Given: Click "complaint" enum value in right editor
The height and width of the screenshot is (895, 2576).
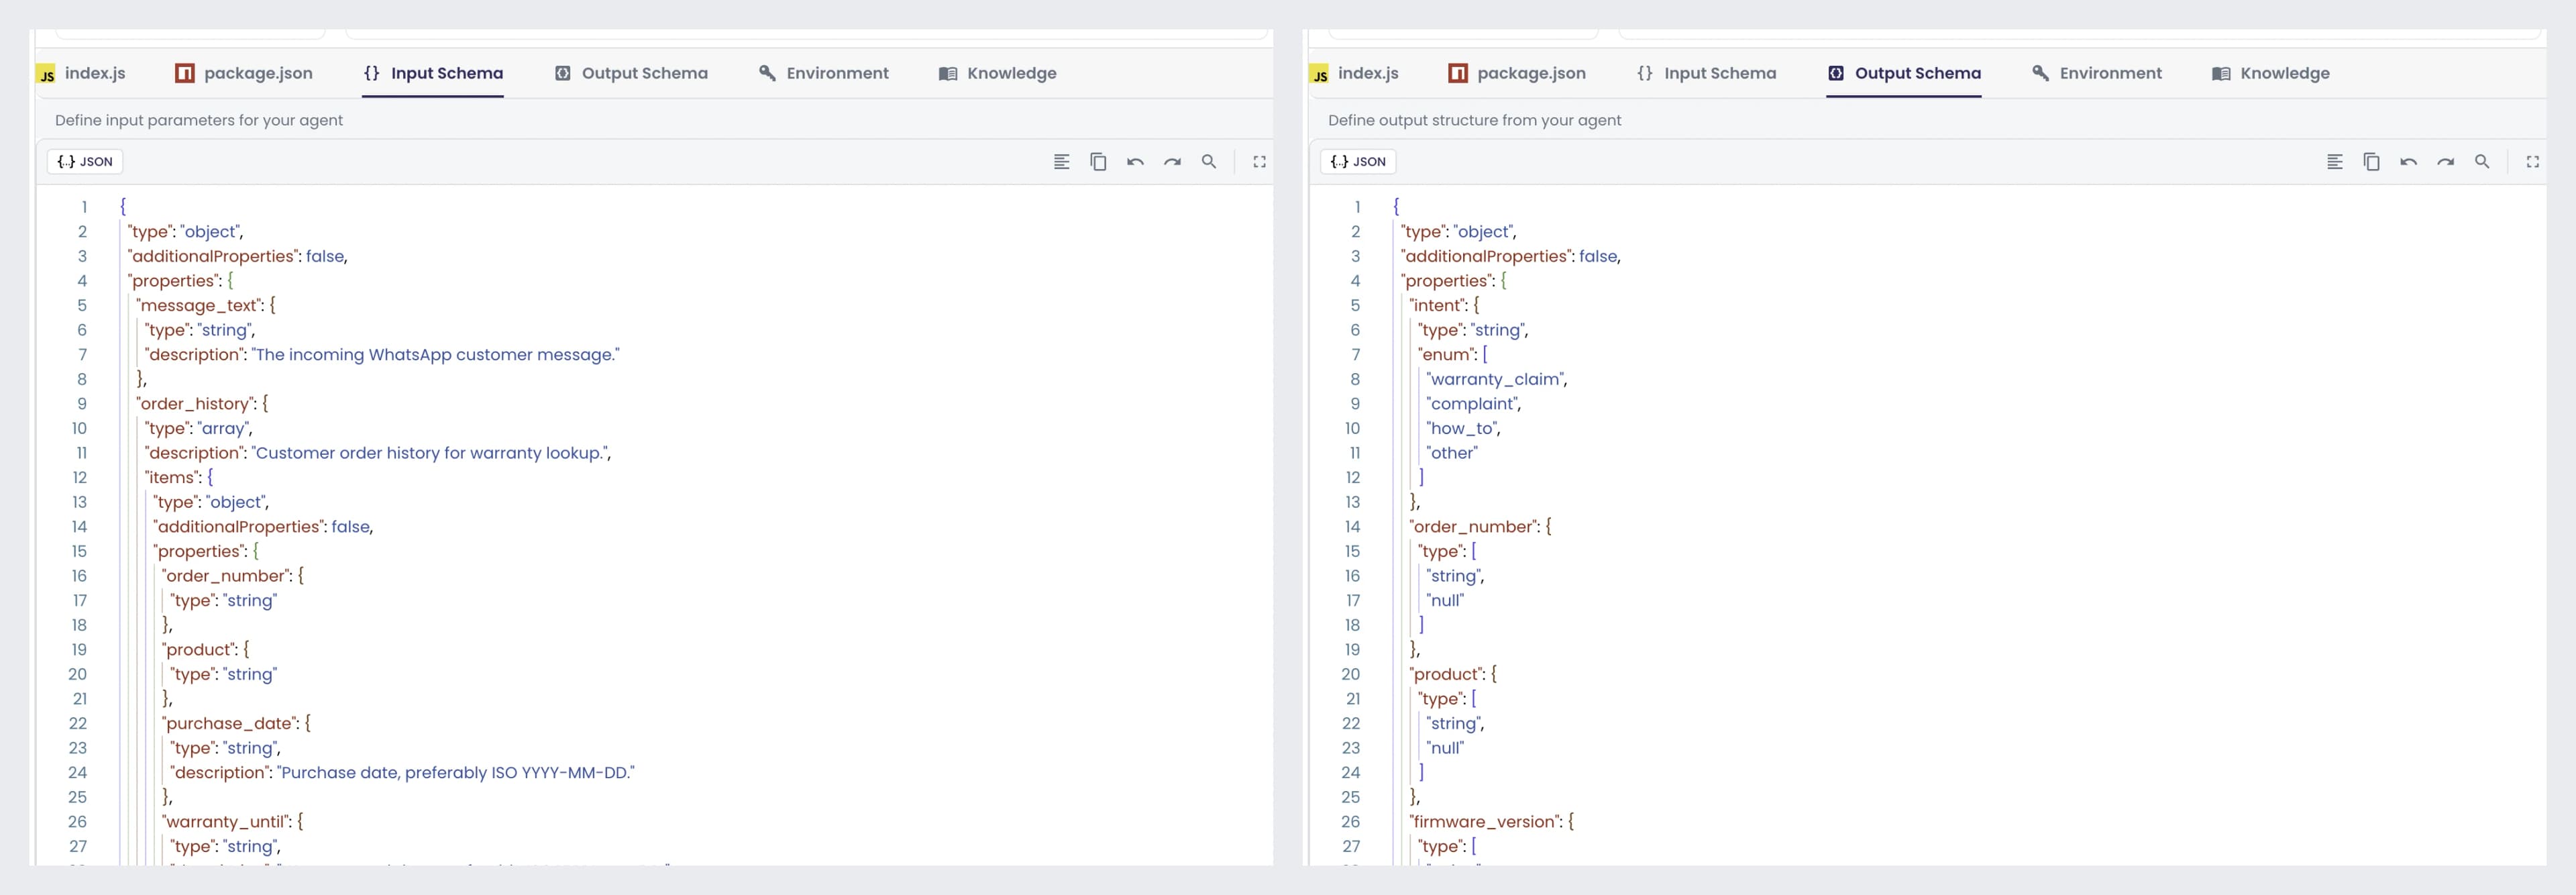Looking at the screenshot, I should click(1472, 403).
